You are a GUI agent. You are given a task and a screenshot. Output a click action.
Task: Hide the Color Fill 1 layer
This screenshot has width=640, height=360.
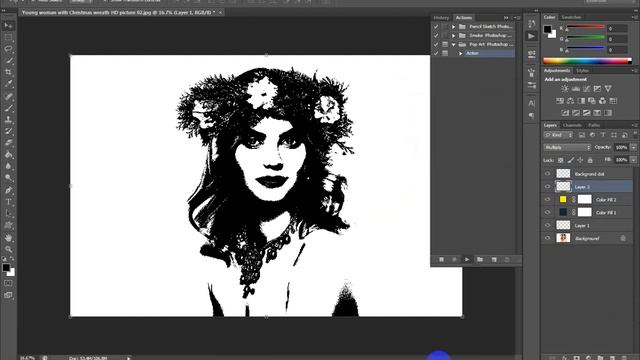548,213
